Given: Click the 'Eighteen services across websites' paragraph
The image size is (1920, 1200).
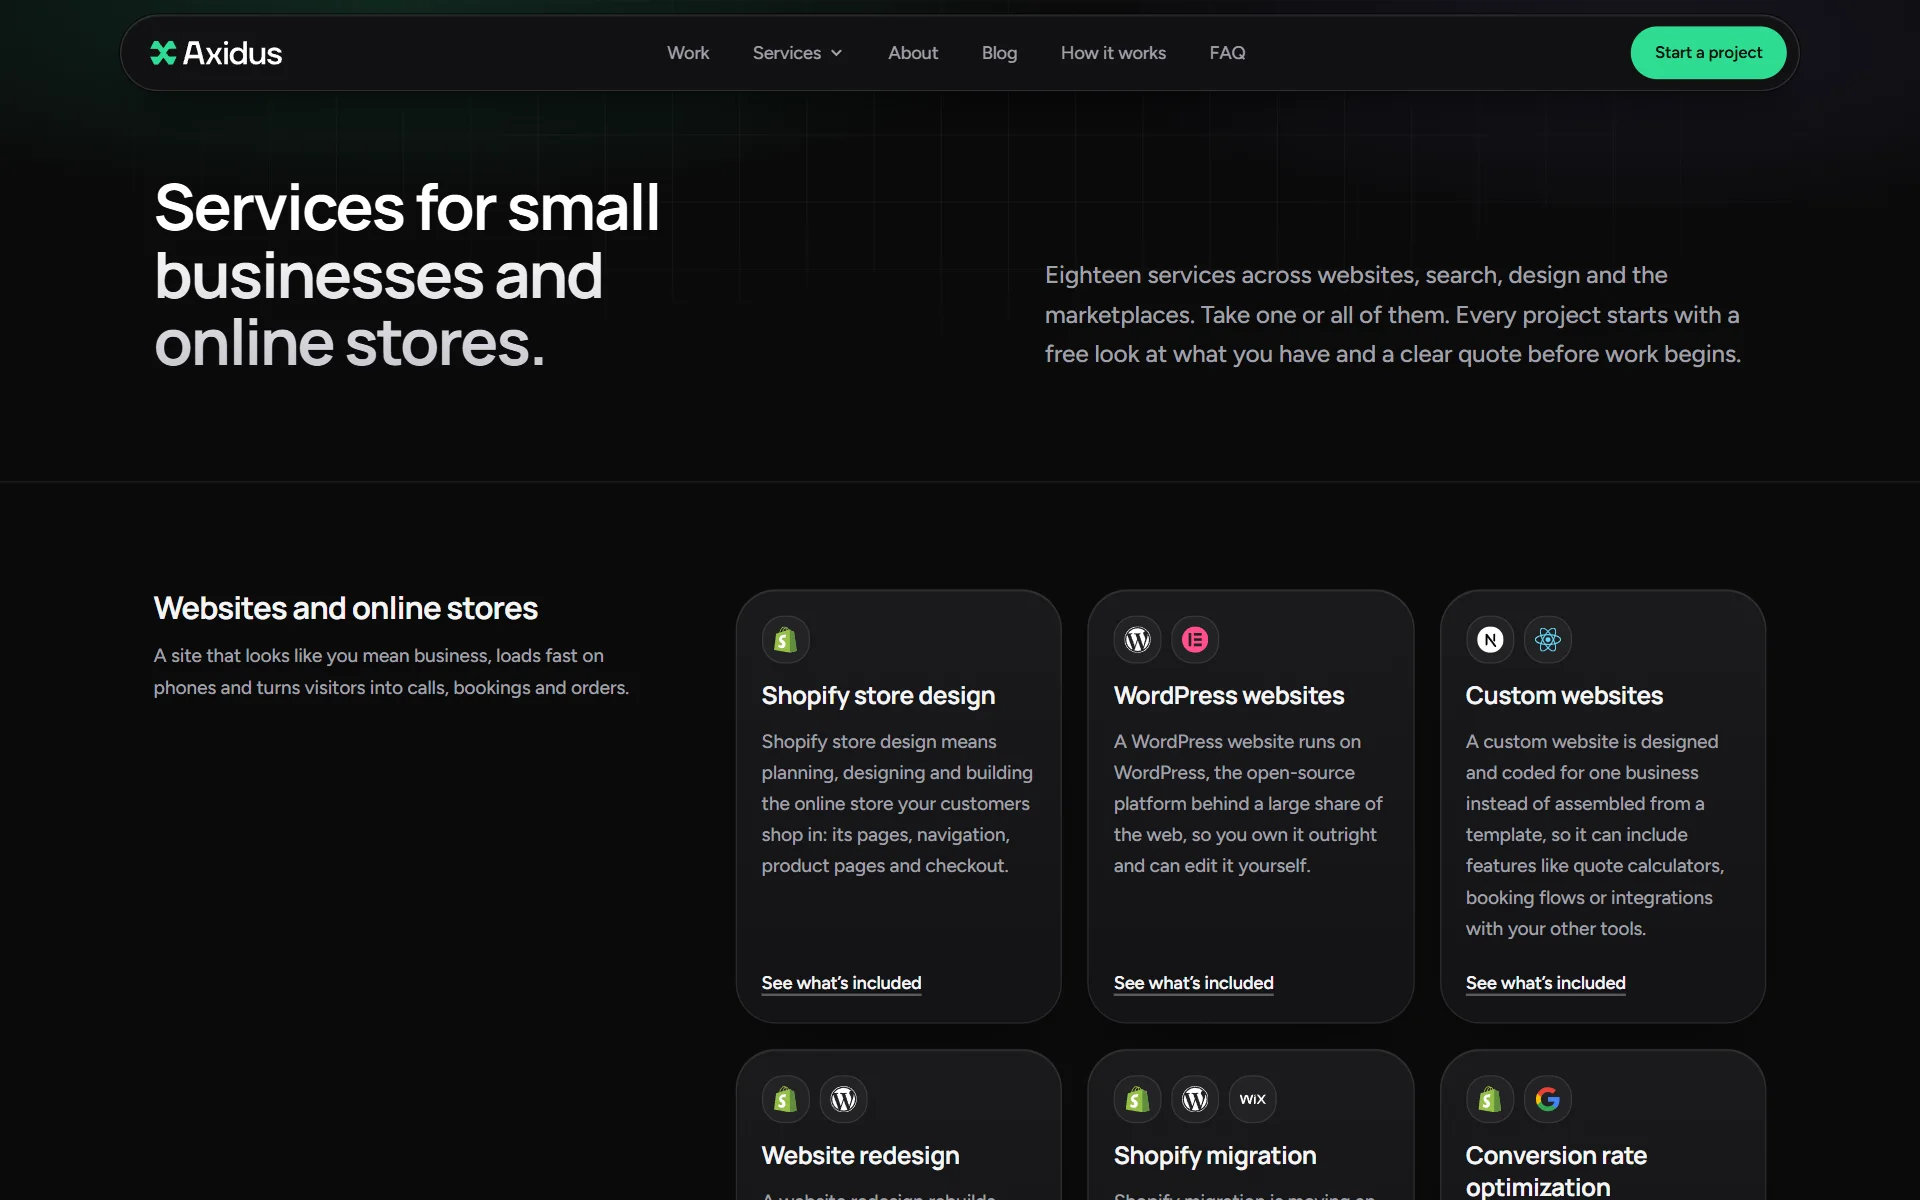Looking at the screenshot, I should 1393,315.
